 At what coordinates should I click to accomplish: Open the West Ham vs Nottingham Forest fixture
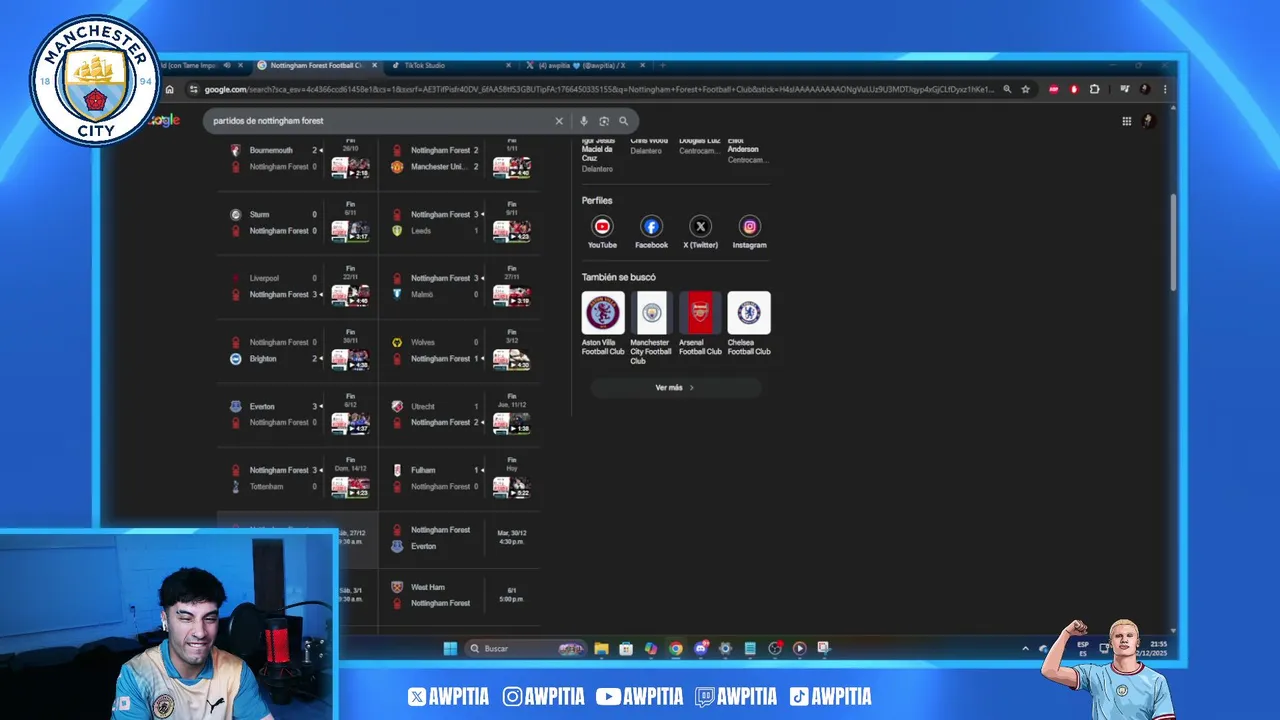(x=460, y=595)
